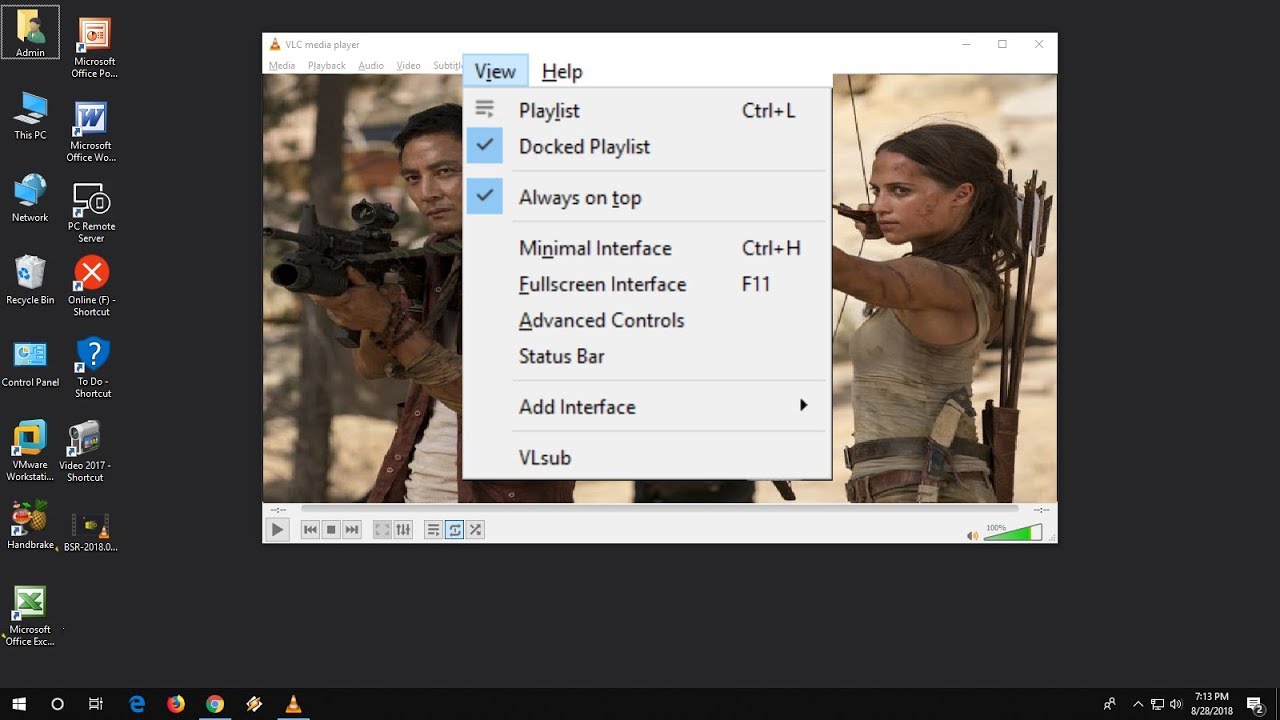This screenshot has height=720, width=1280.
Task: Stop playback in VLC controls
Action: 331,530
